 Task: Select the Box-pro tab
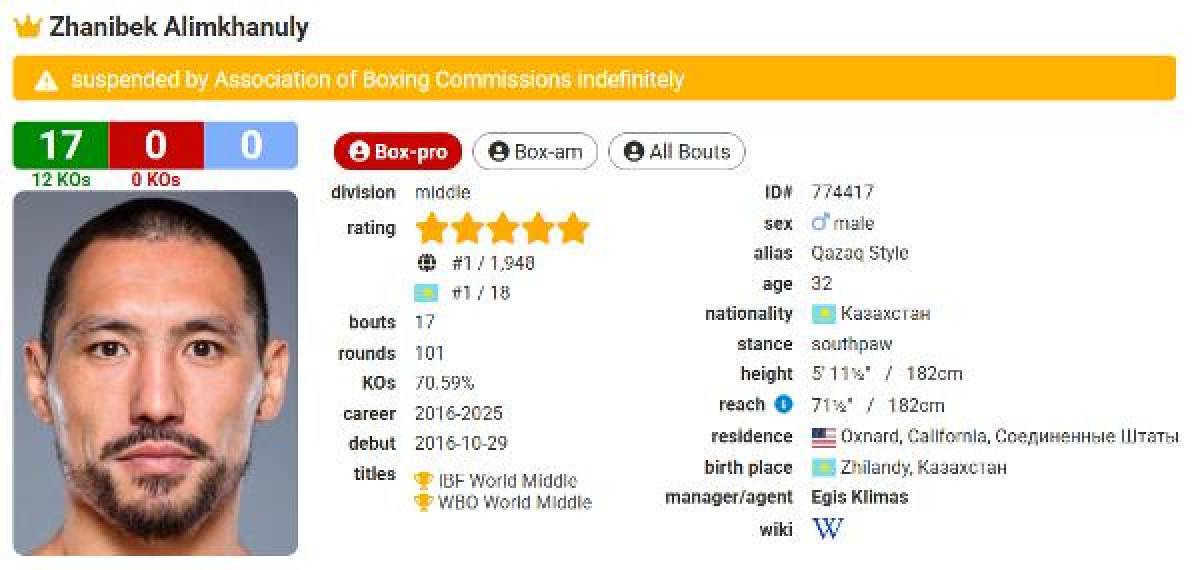[x=397, y=152]
